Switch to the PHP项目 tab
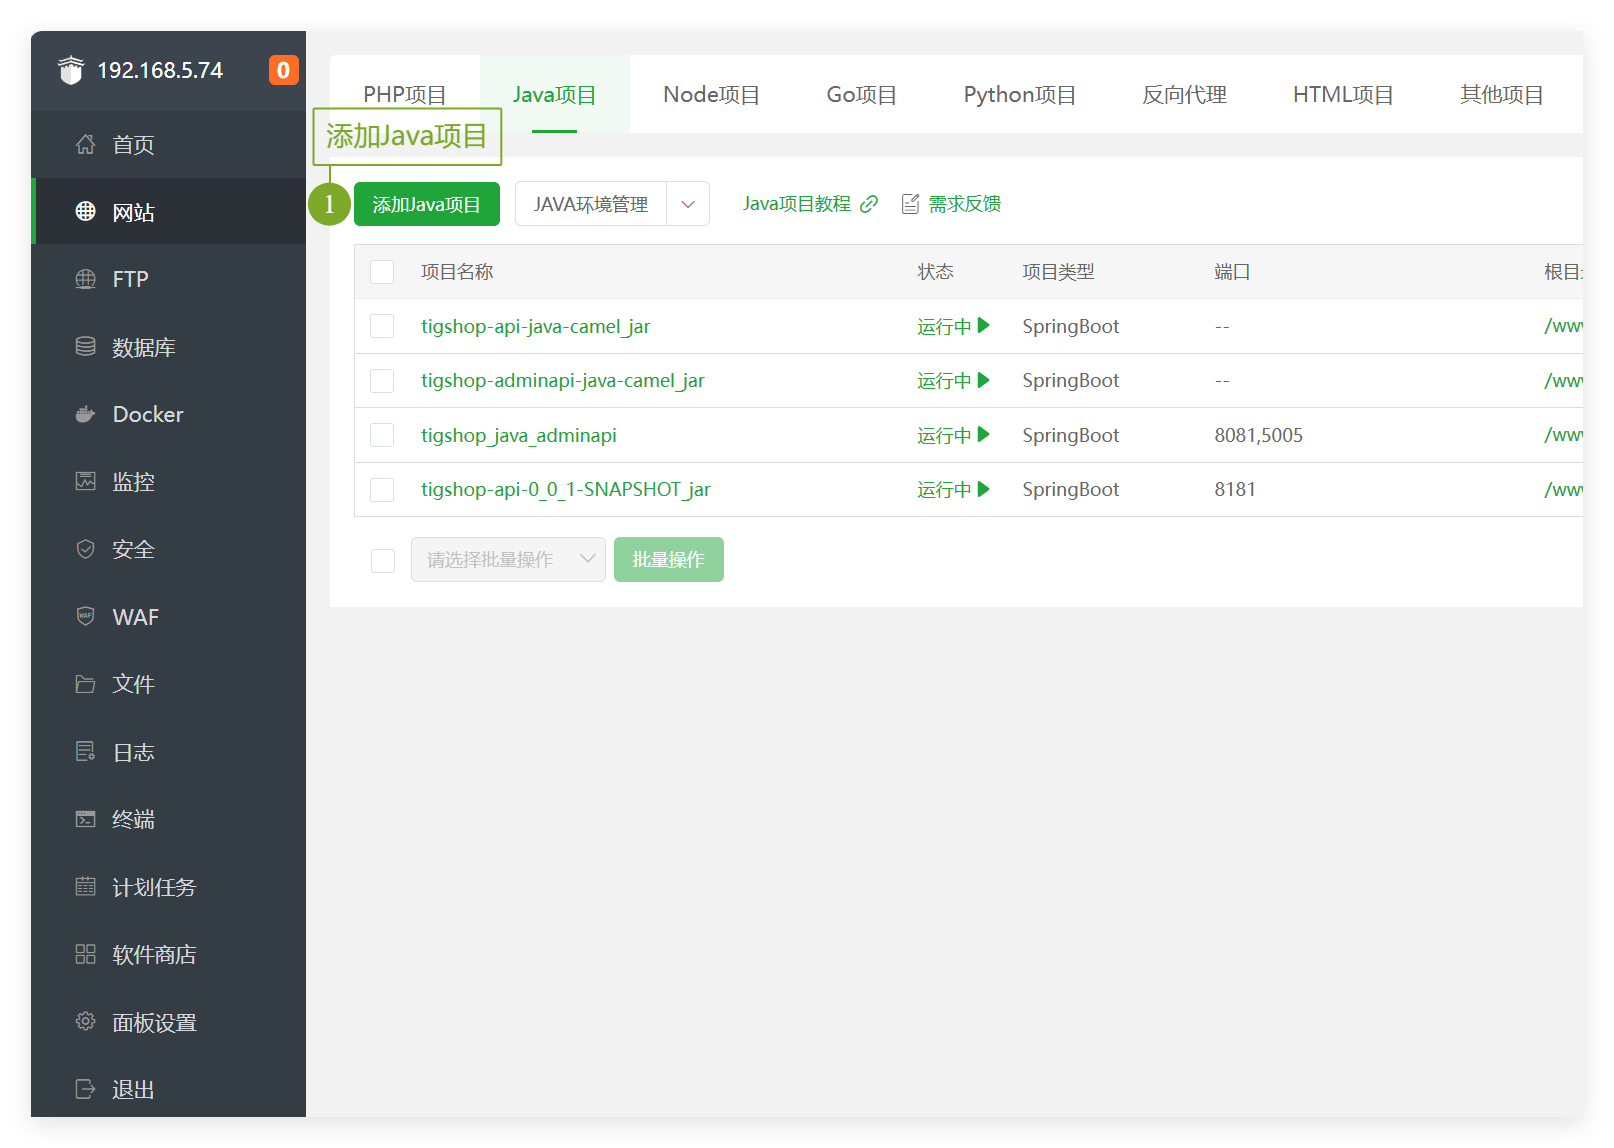The width and height of the screenshot is (1614, 1148). pos(405,94)
